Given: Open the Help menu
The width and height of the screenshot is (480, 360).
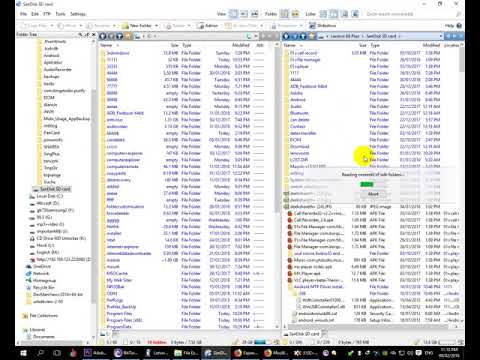Looking at the screenshot, I should pos(454,26).
